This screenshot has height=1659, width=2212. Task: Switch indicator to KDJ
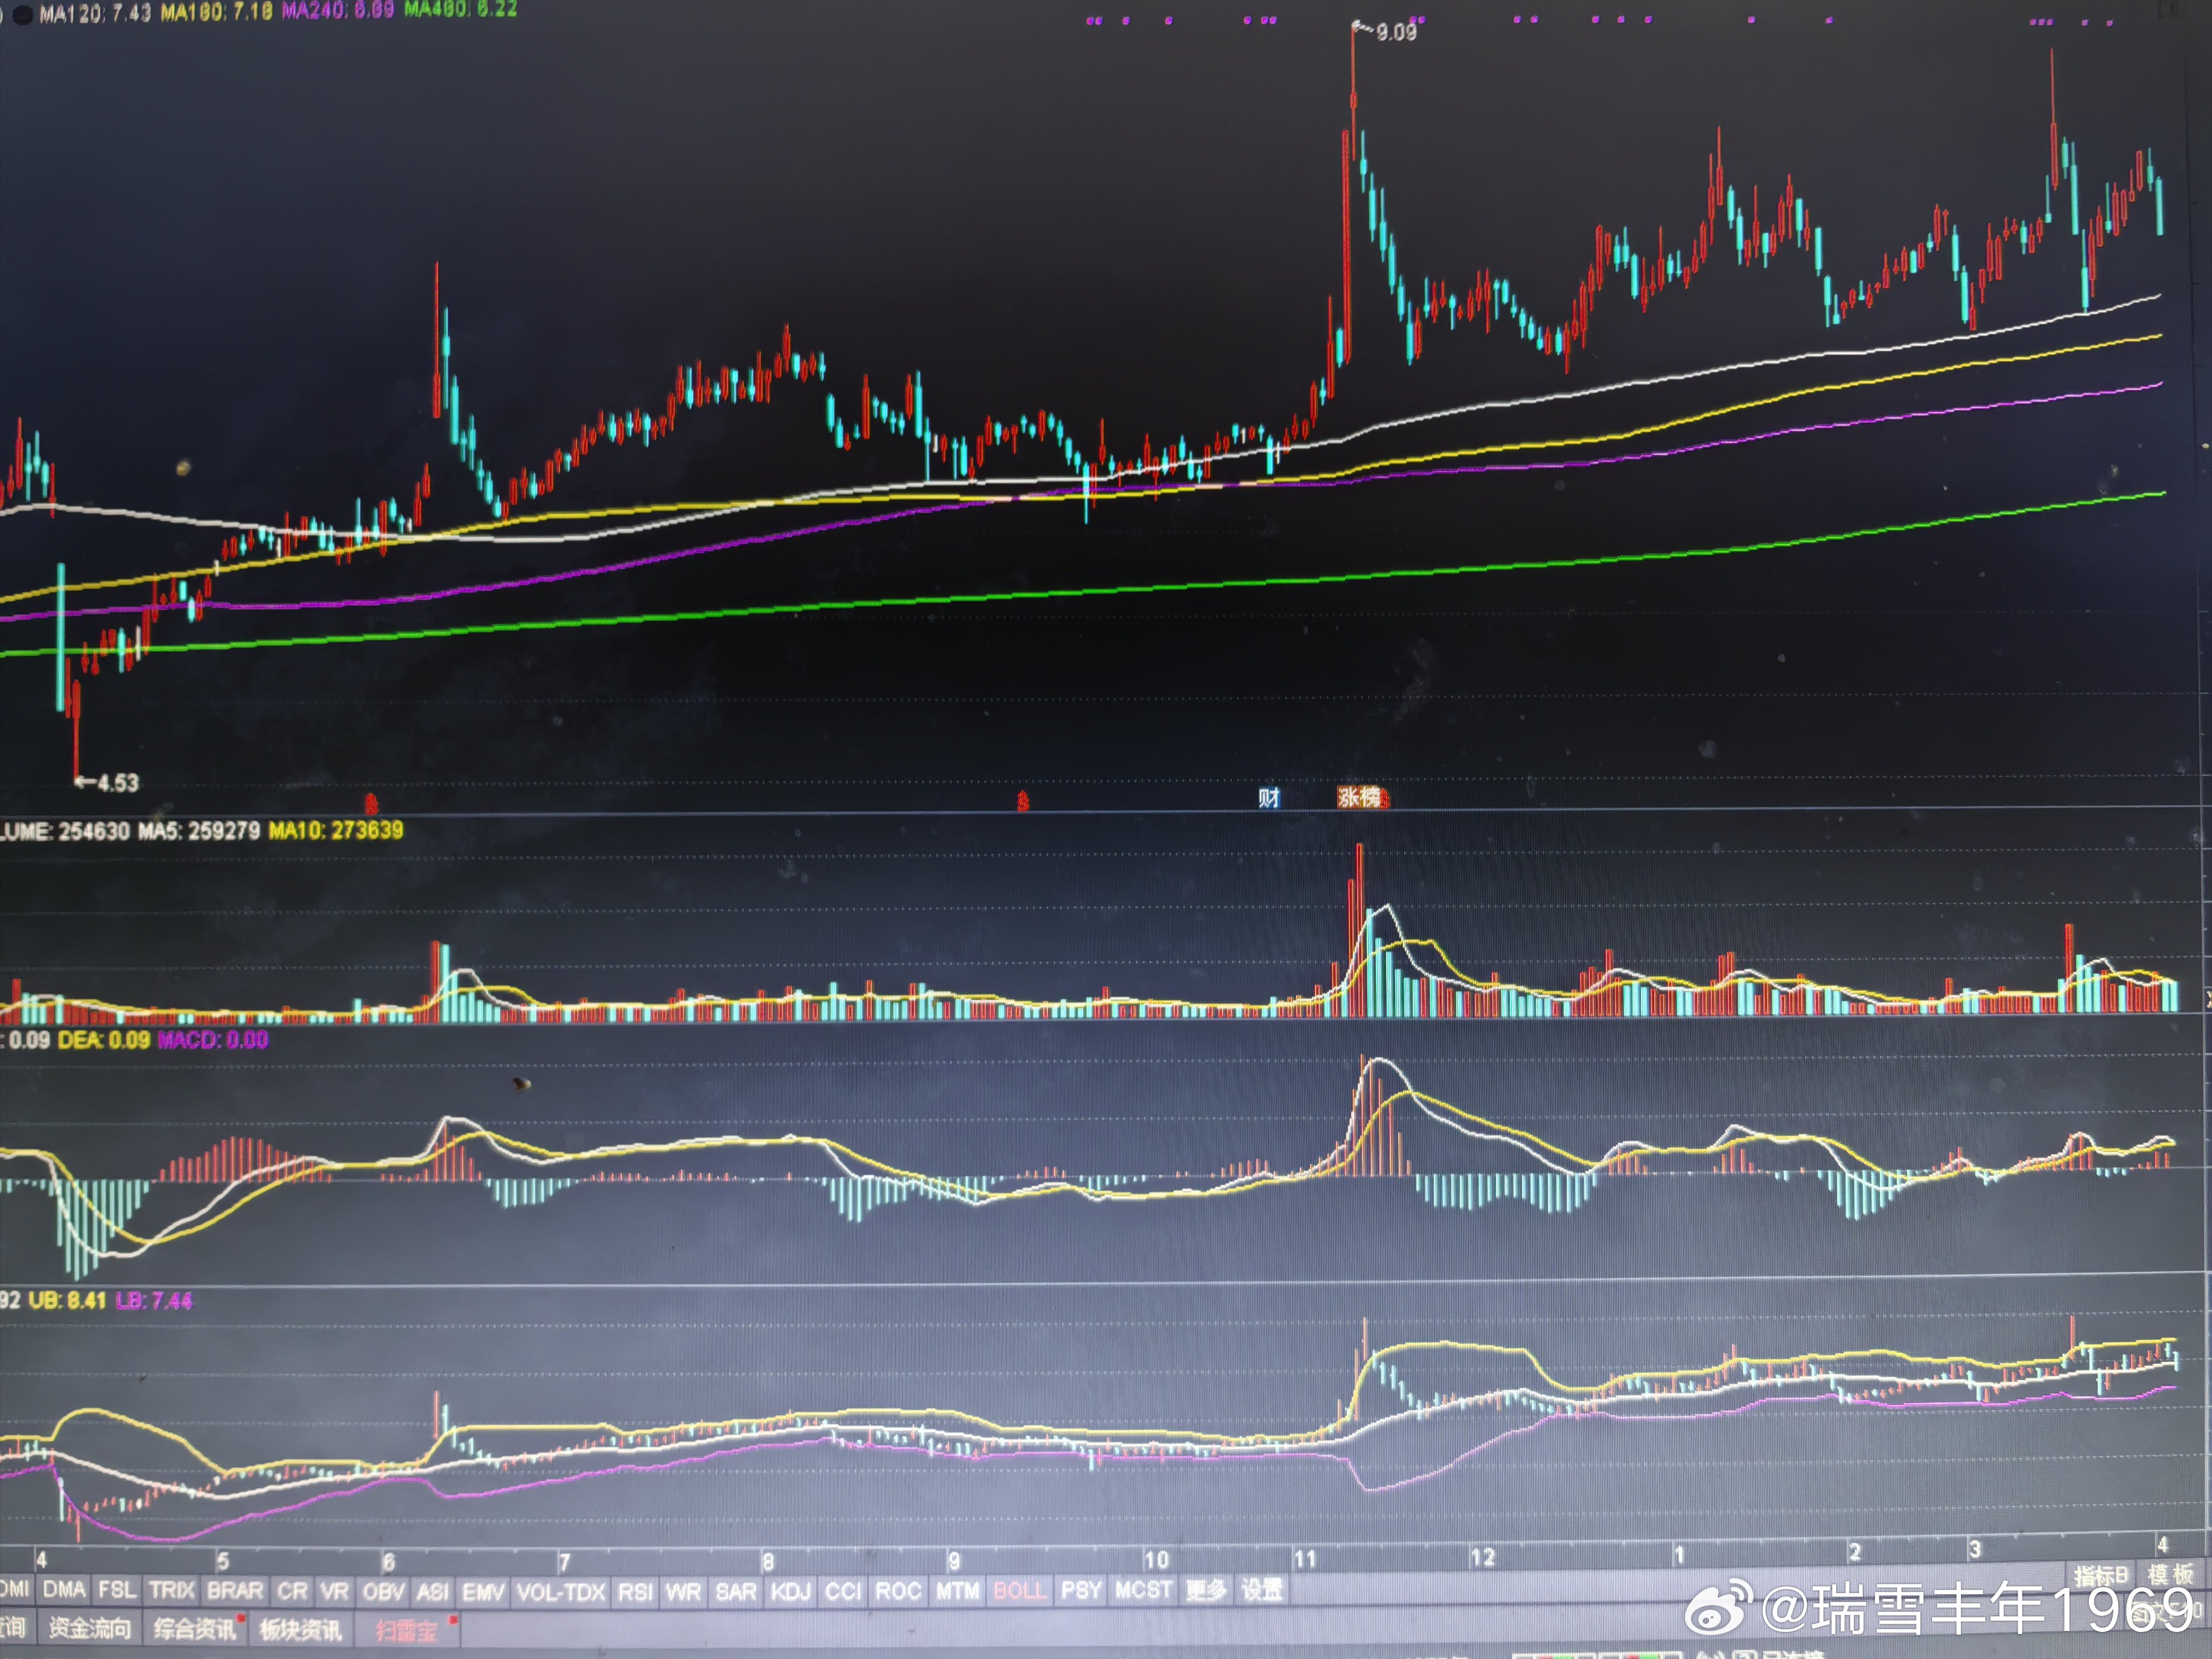pos(790,1590)
